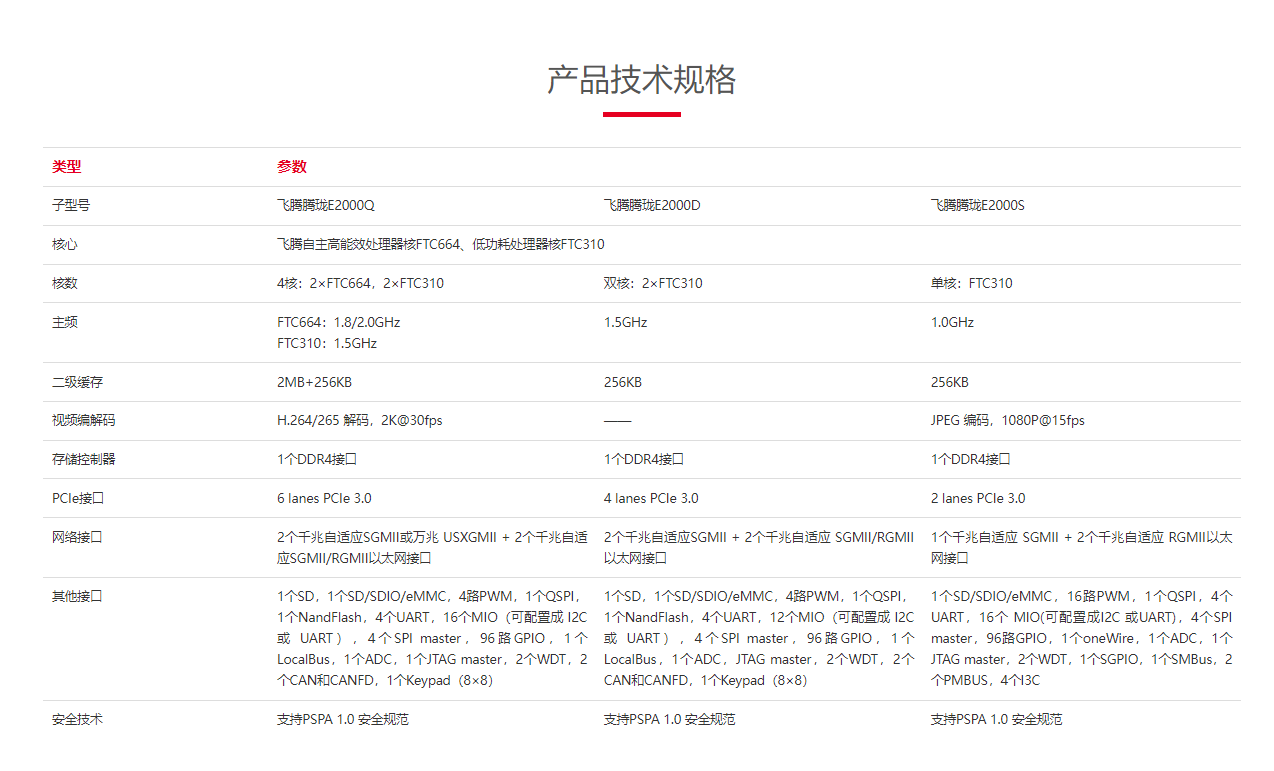
Task: Click the 4核：2×FTC664，2×FTC310 cell
Action: pos(360,284)
